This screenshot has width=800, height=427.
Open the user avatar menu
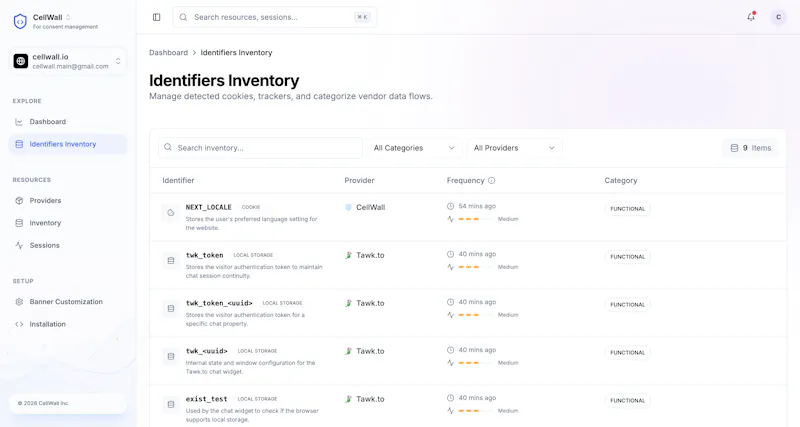point(778,17)
